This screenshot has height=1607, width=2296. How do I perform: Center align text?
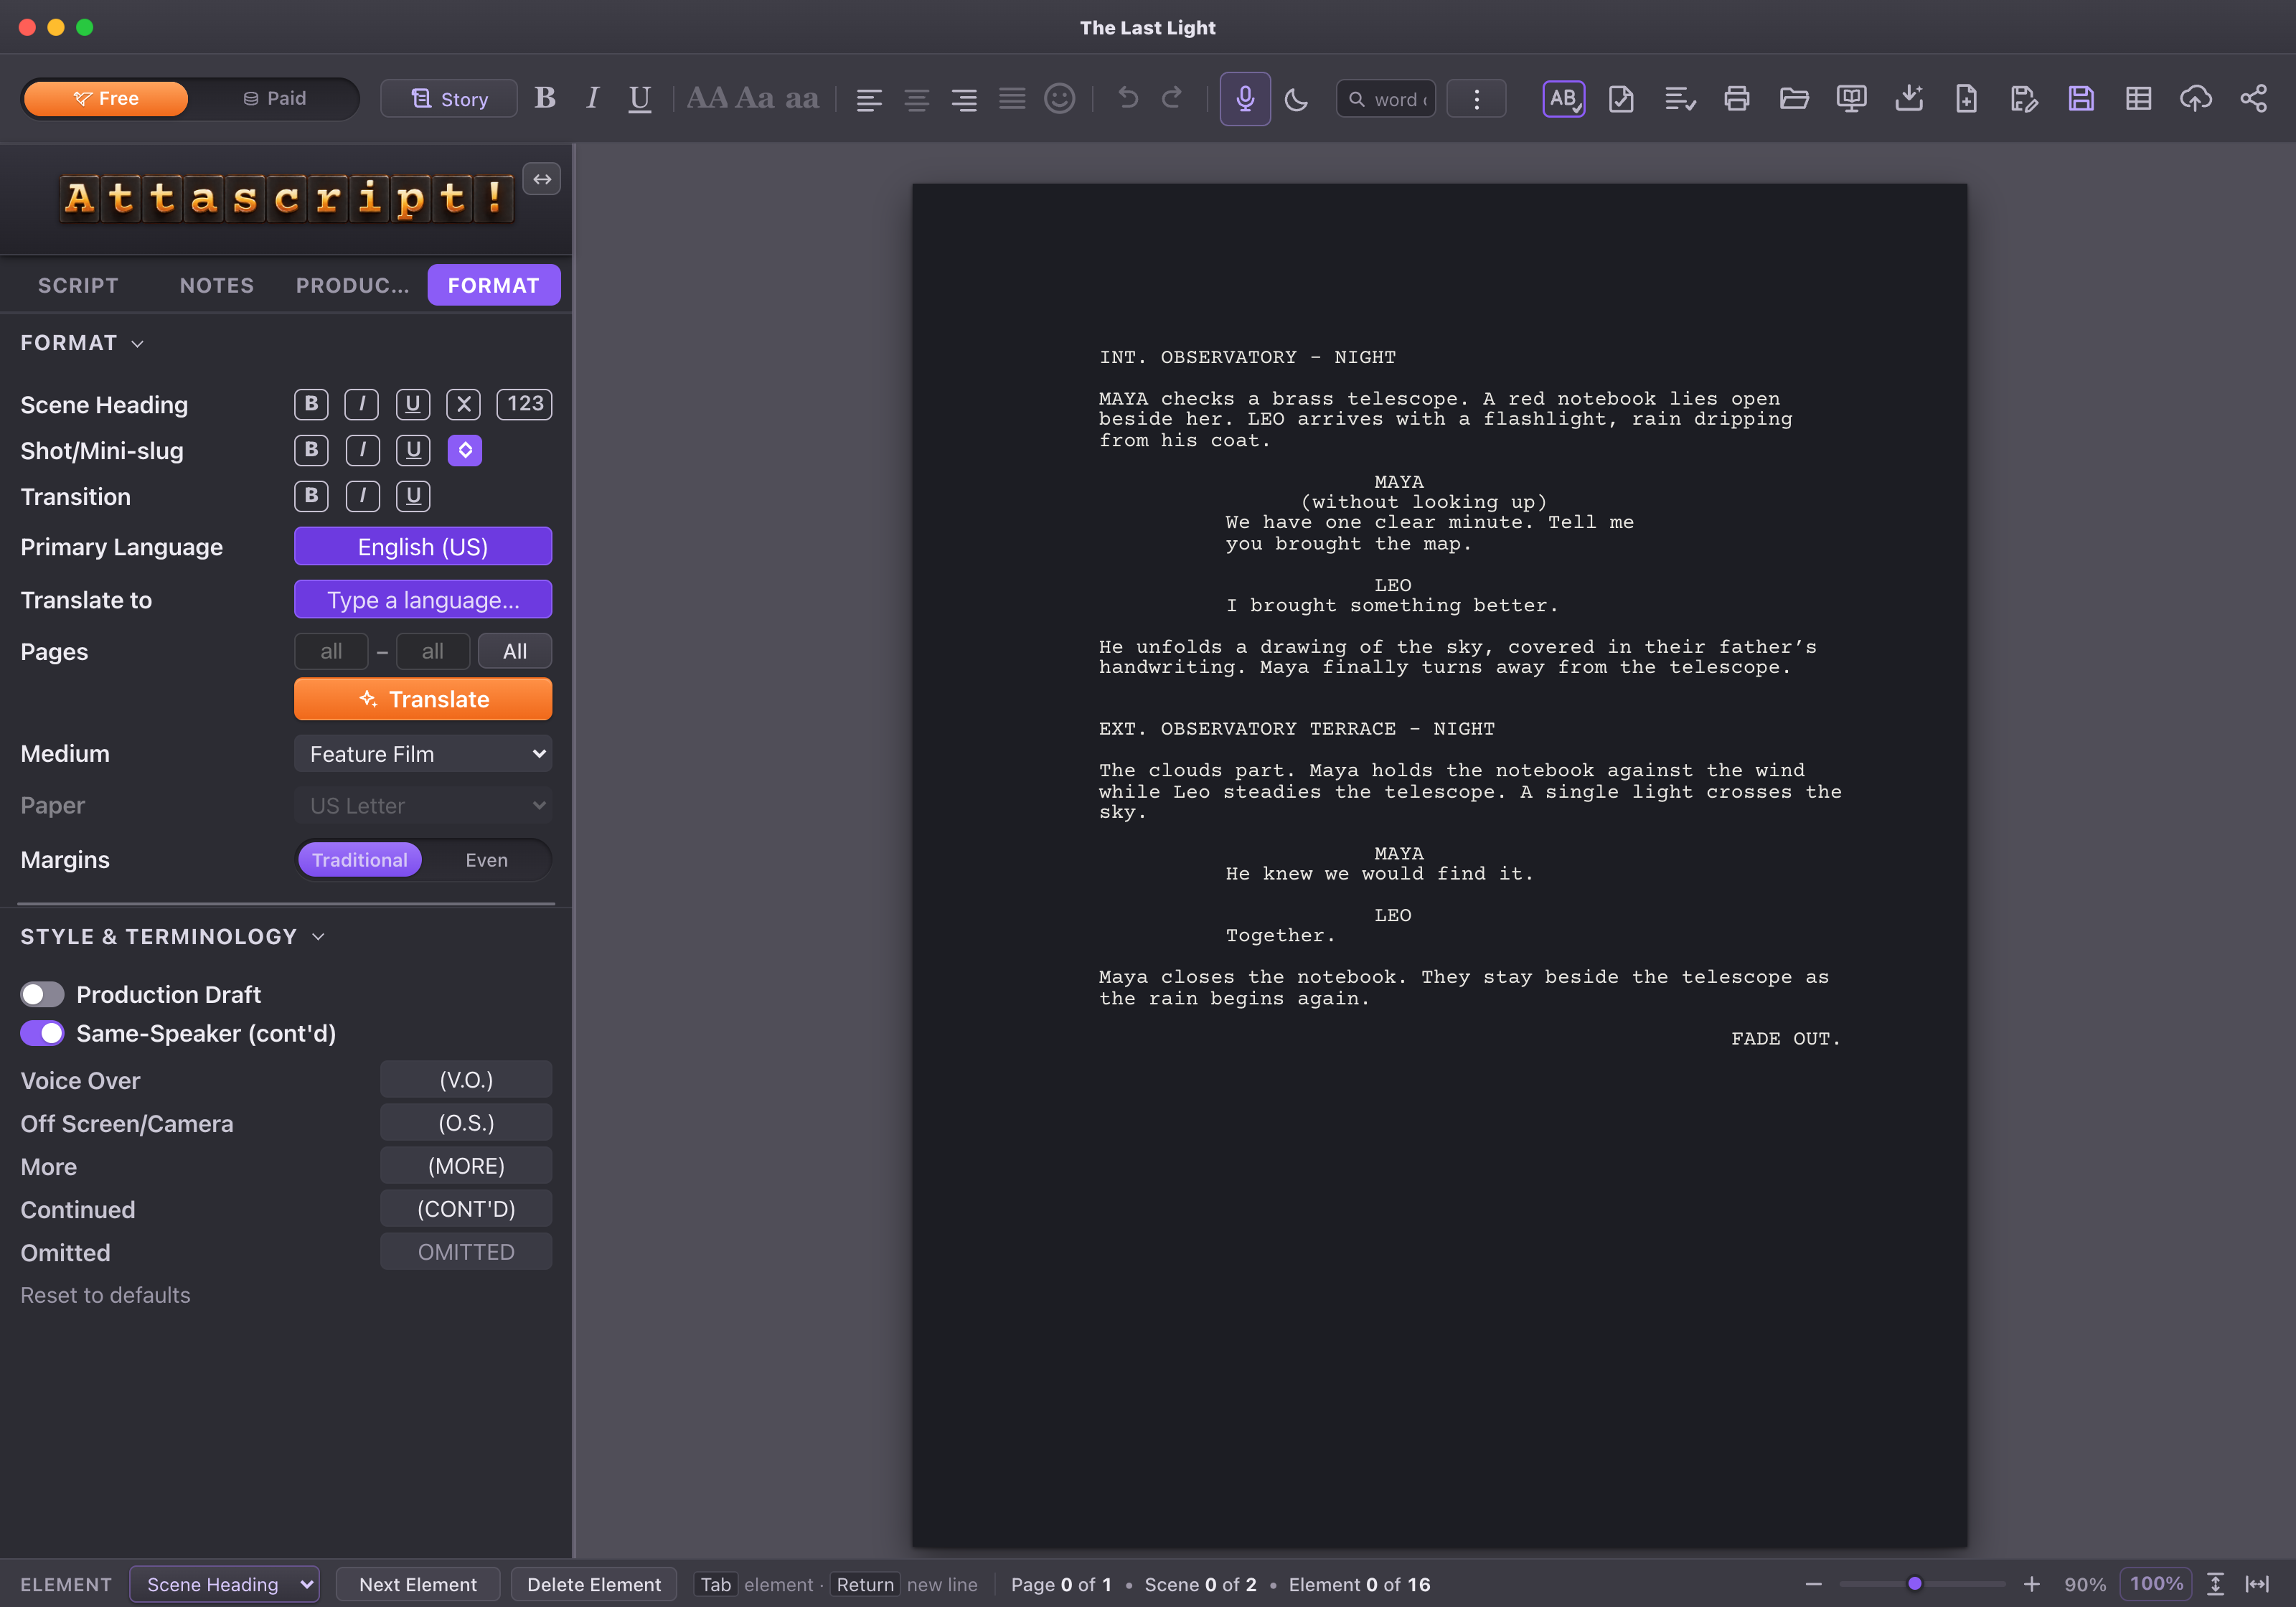(x=917, y=99)
